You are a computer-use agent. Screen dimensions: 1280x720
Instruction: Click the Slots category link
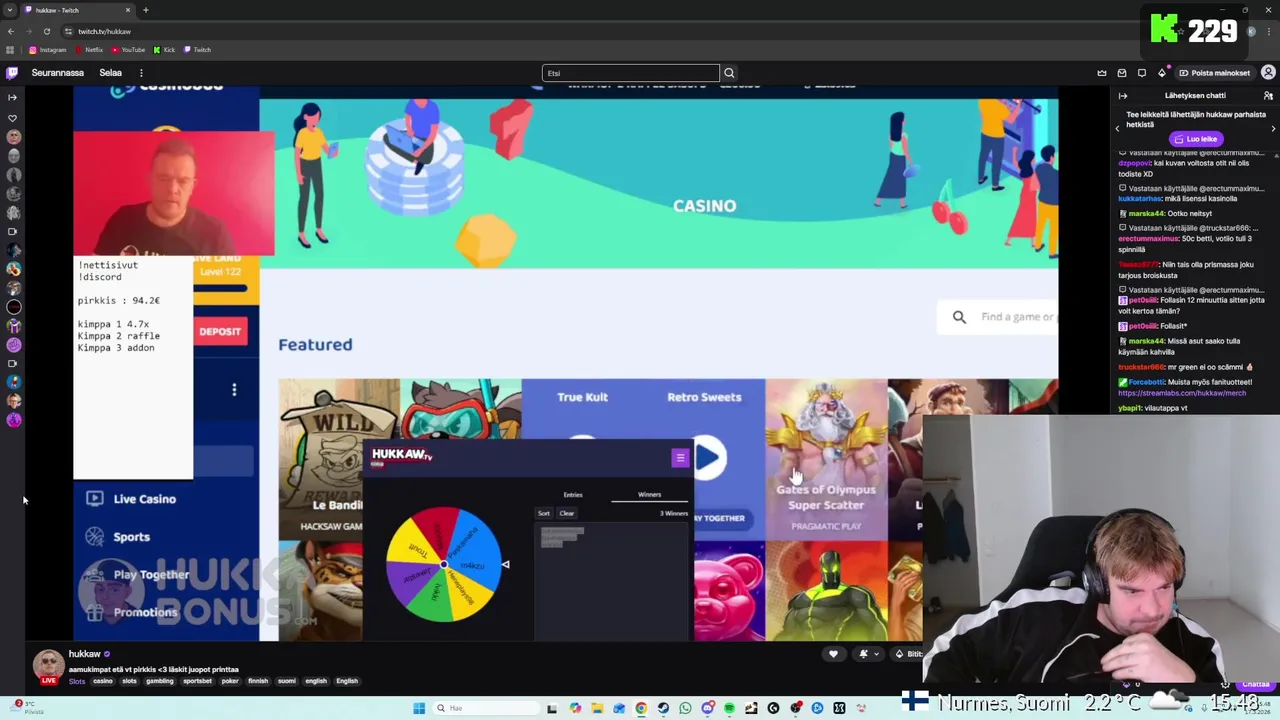(77, 681)
